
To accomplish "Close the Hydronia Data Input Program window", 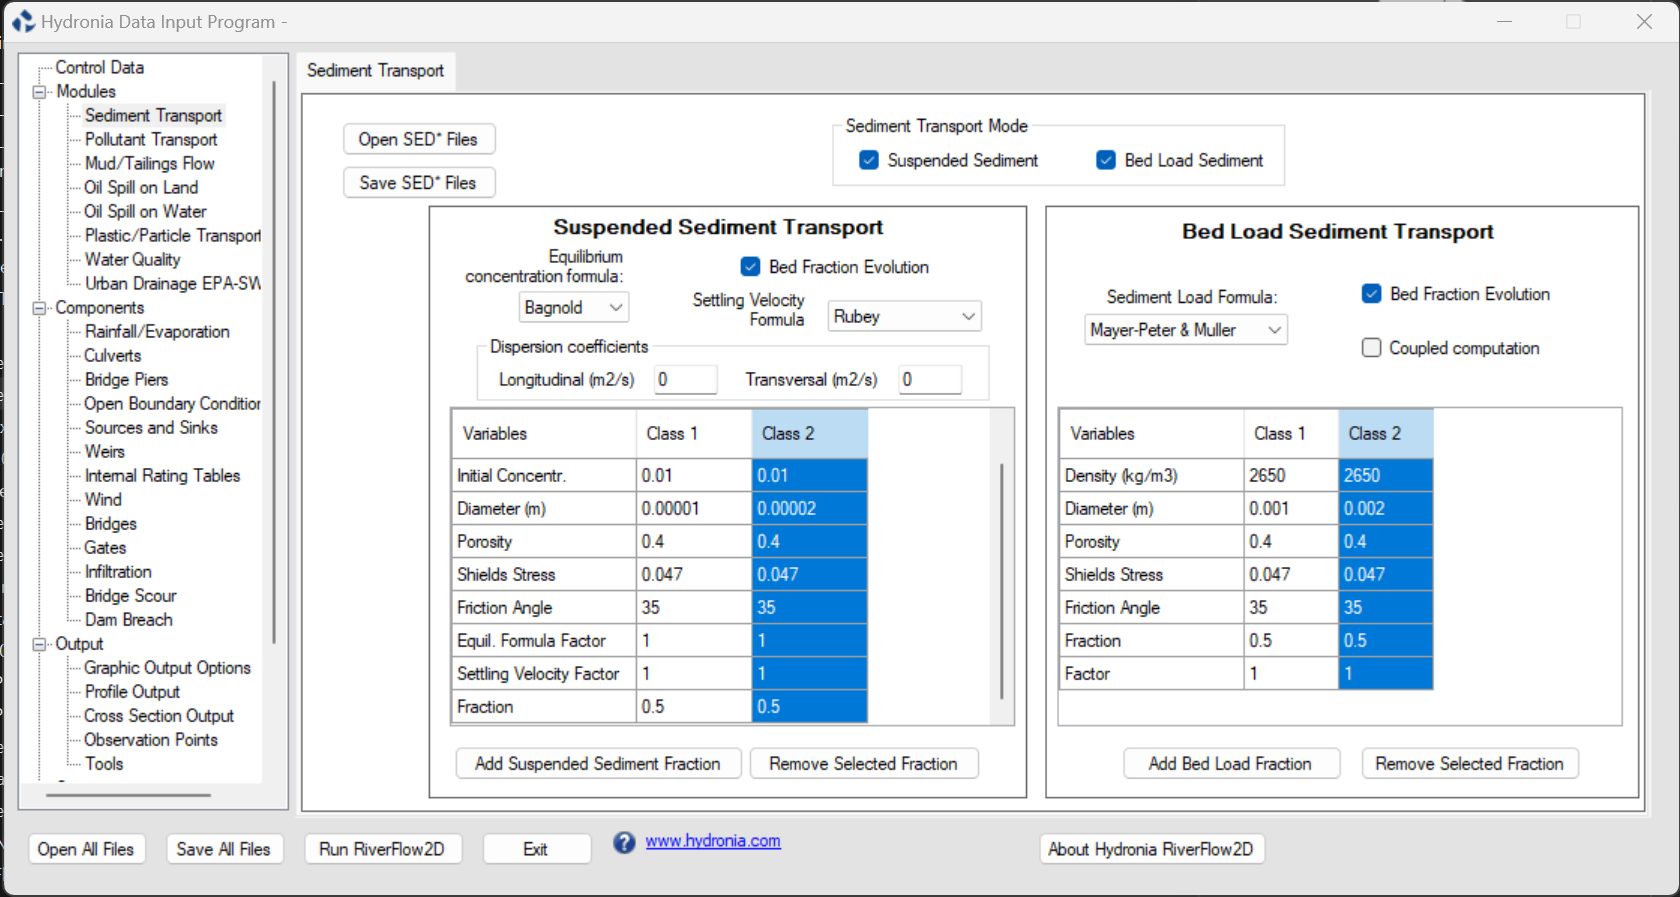I will pos(1644,22).
